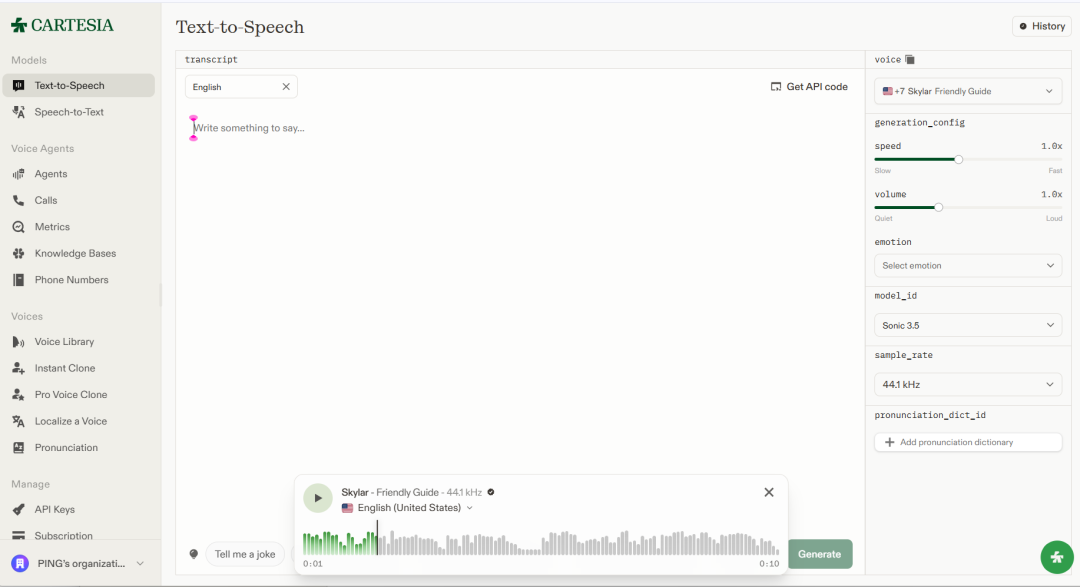This screenshot has height=587, width=1080.
Task: Click the volume slider handle
Action: click(x=938, y=207)
